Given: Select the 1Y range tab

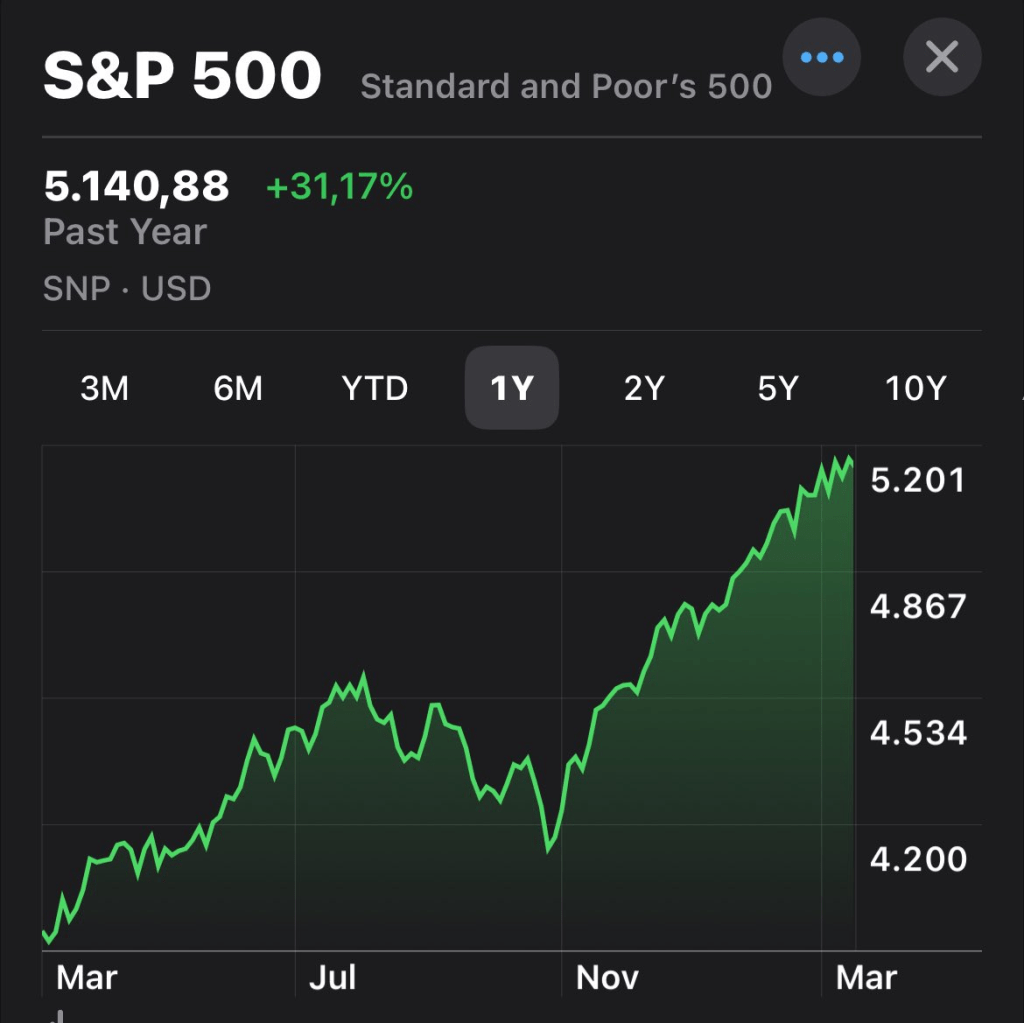Looking at the screenshot, I should [x=511, y=388].
